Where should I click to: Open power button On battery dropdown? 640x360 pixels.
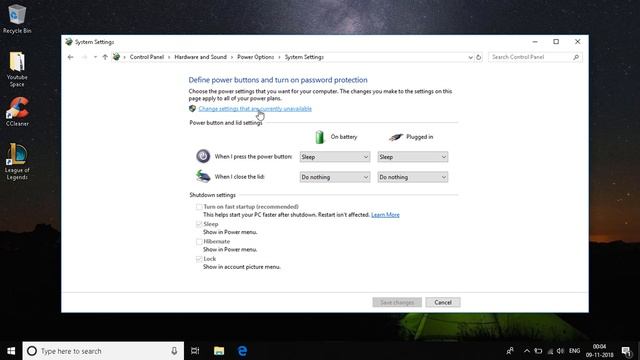tap(335, 157)
